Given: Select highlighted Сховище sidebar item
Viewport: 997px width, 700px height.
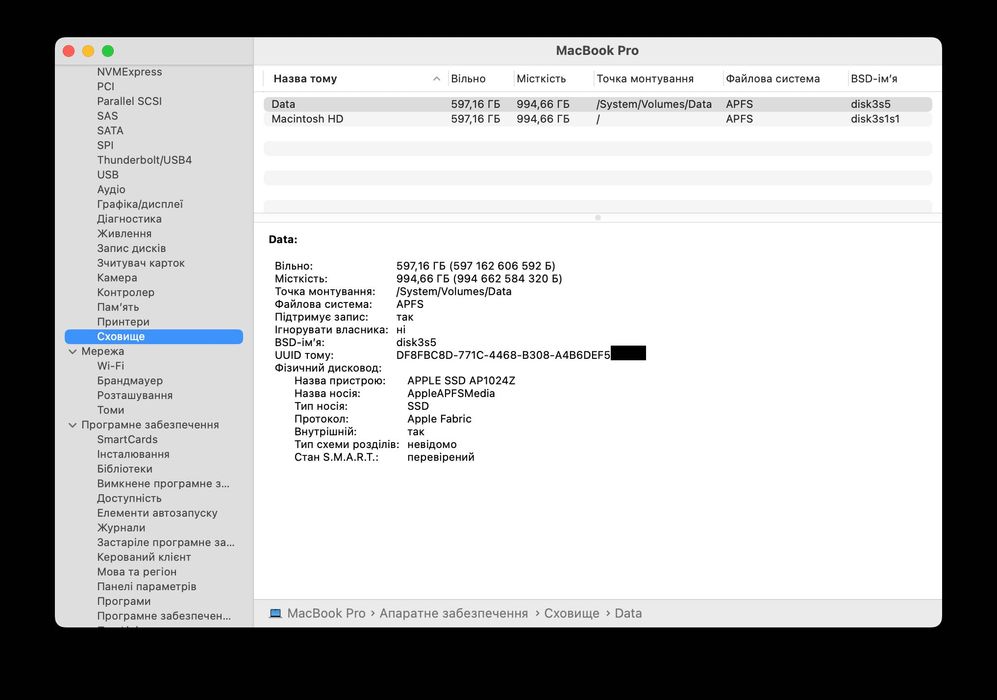Looking at the screenshot, I should pos(154,336).
